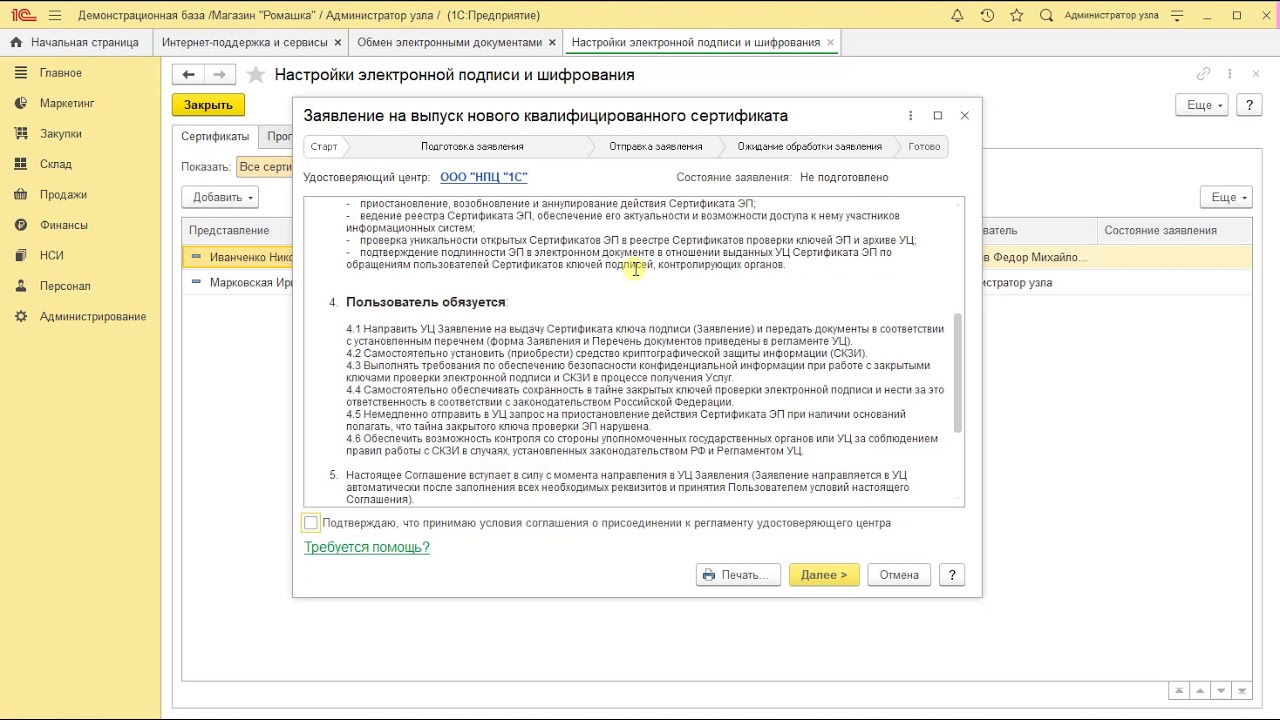Click Печать... button in dialog
This screenshot has width=1280, height=720.
[x=738, y=575]
